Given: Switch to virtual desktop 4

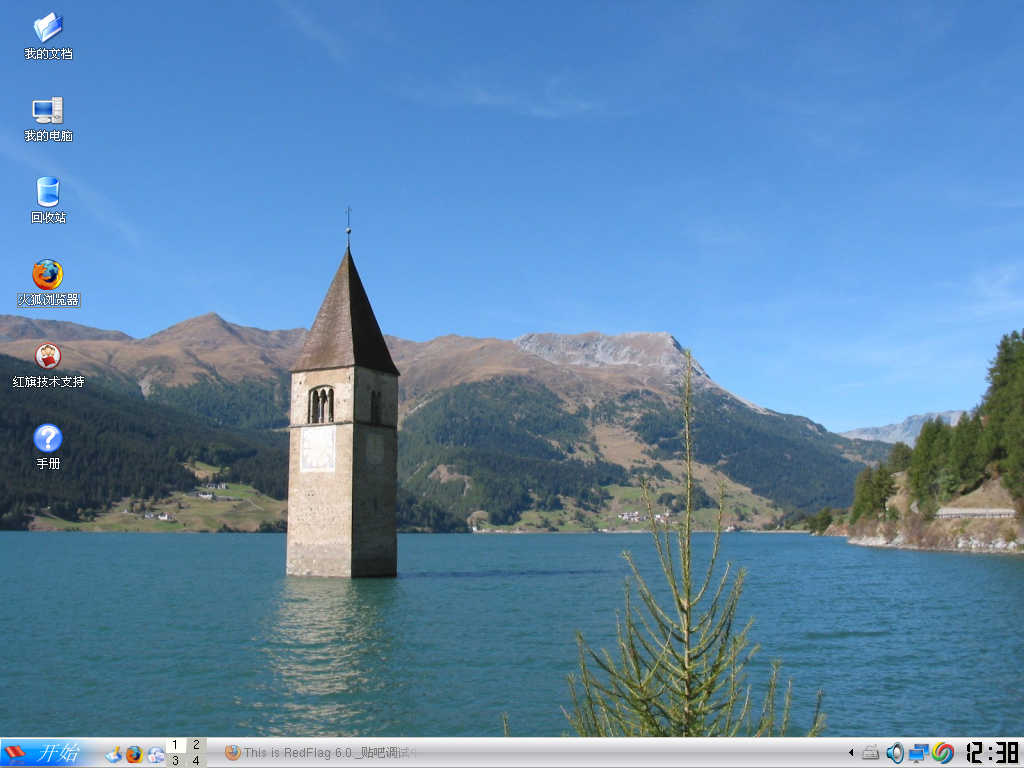Looking at the screenshot, I should (197, 761).
